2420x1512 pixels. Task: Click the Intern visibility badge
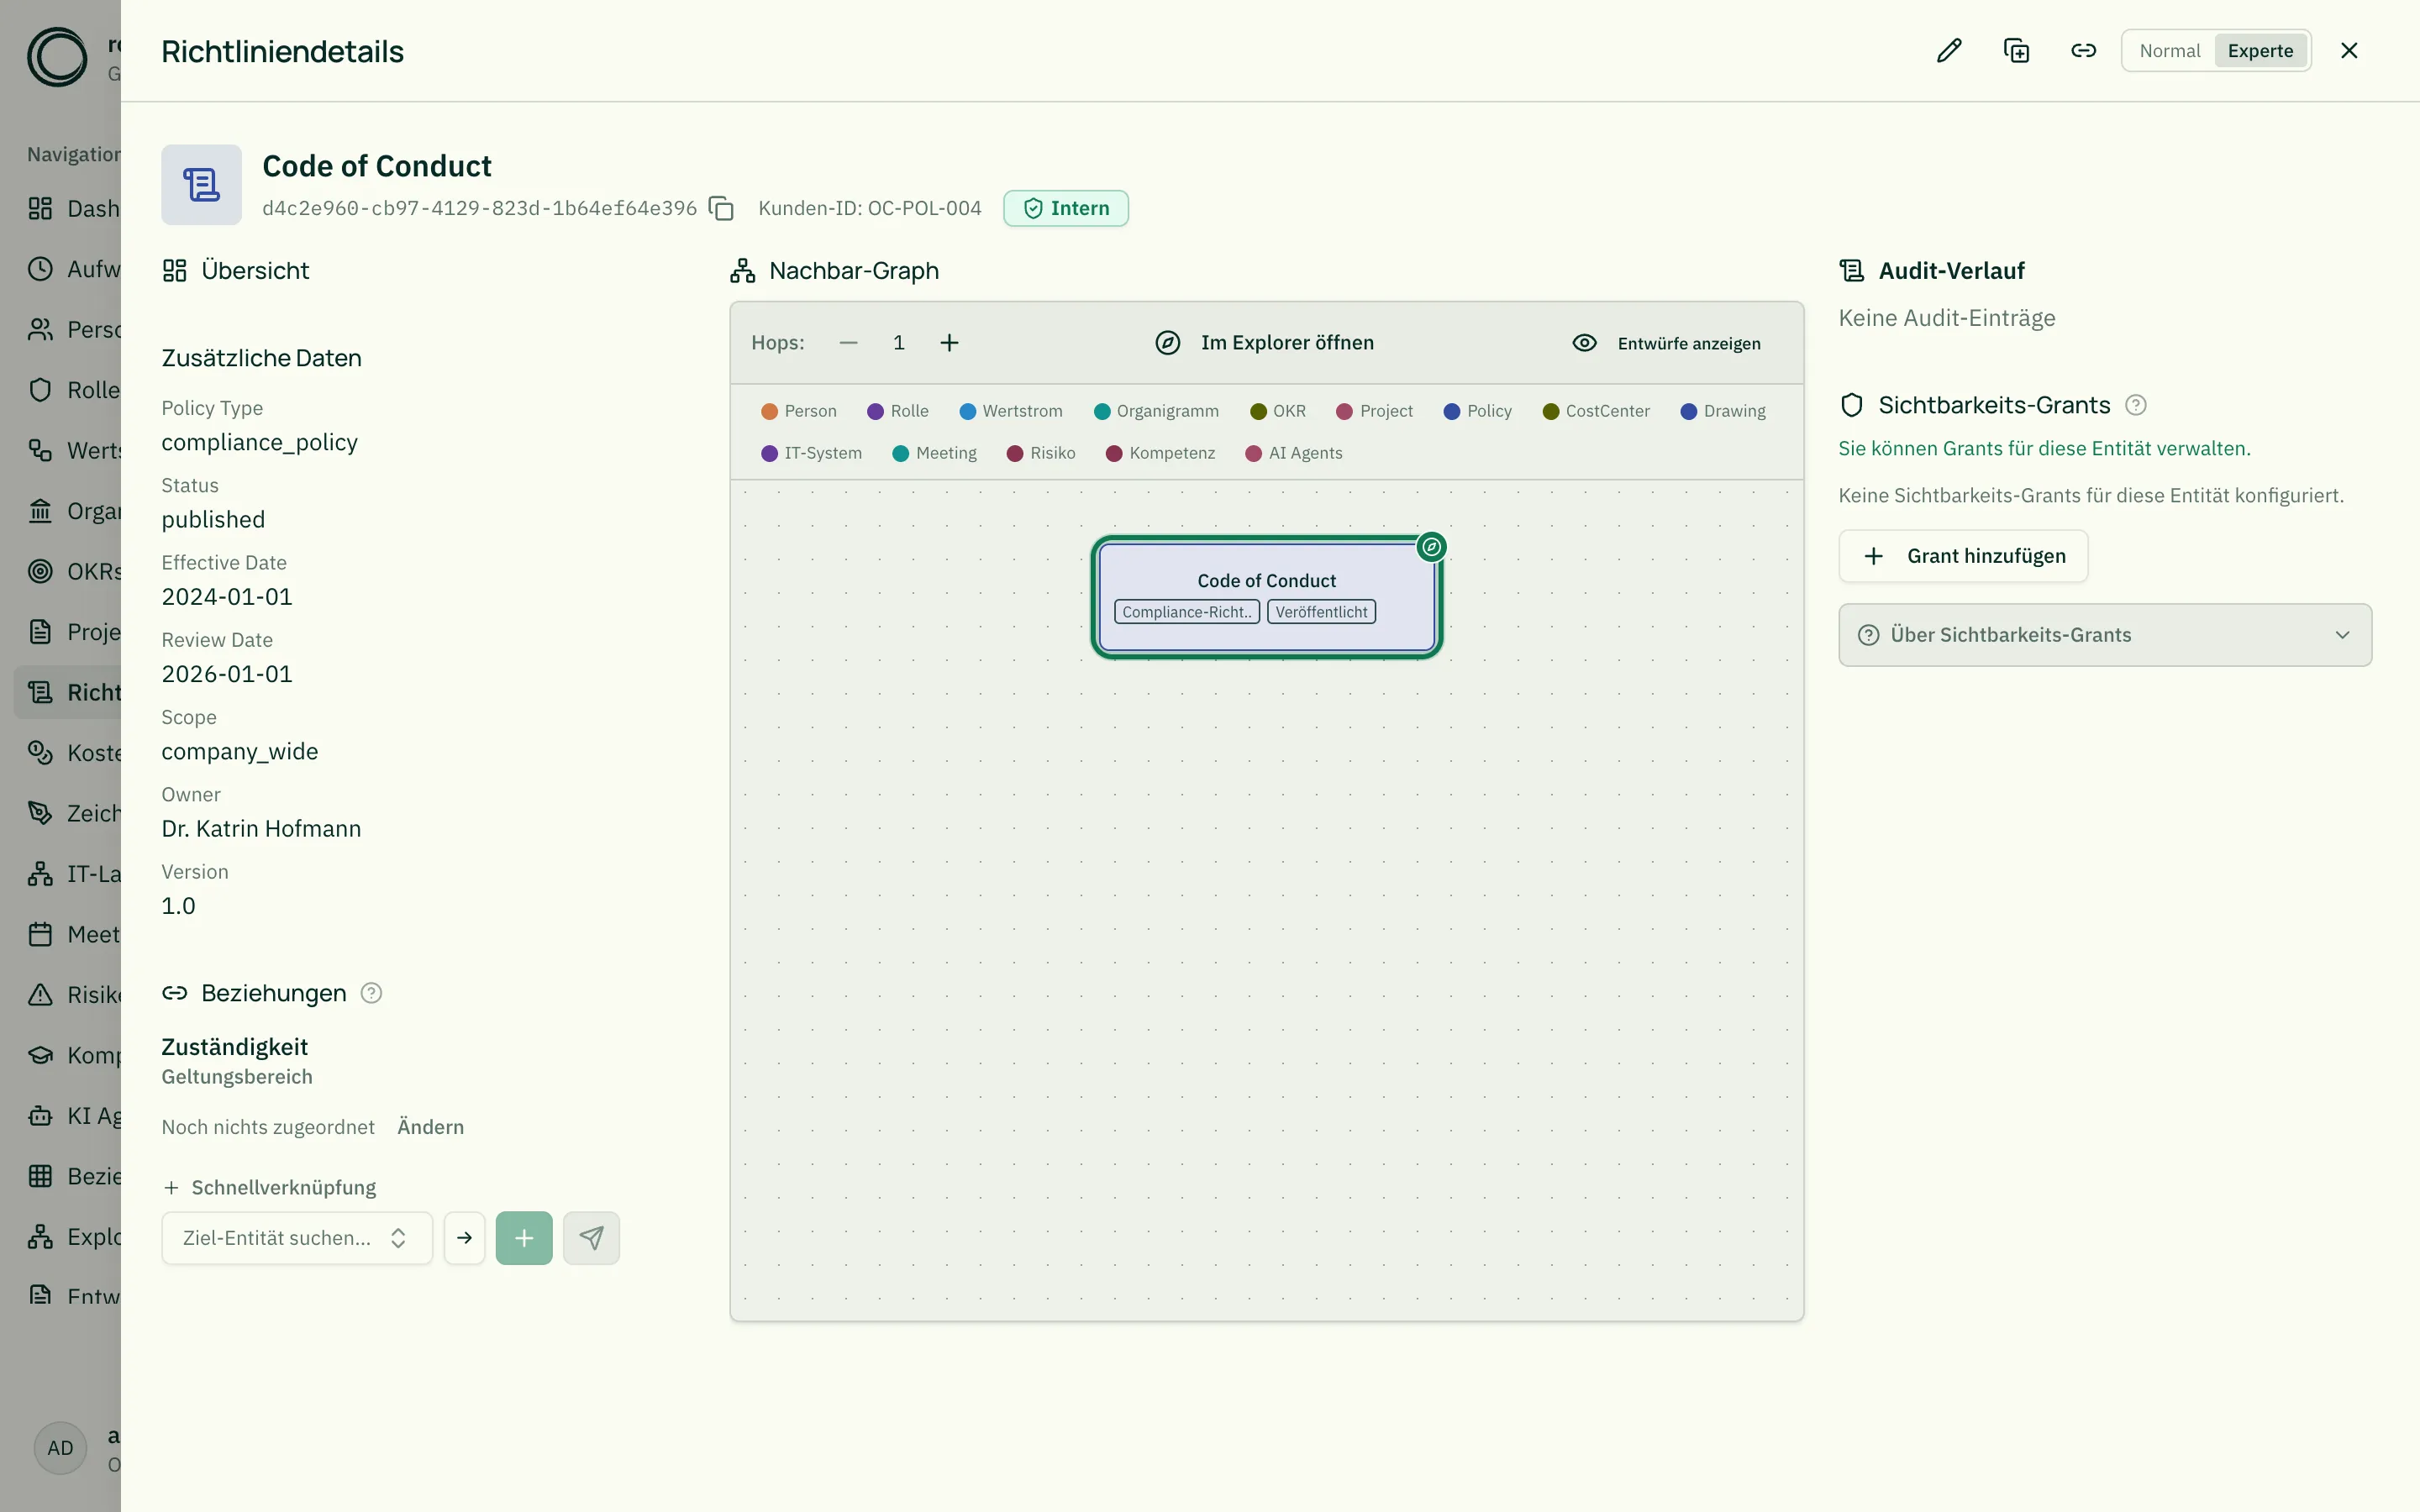(x=1066, y=208)
